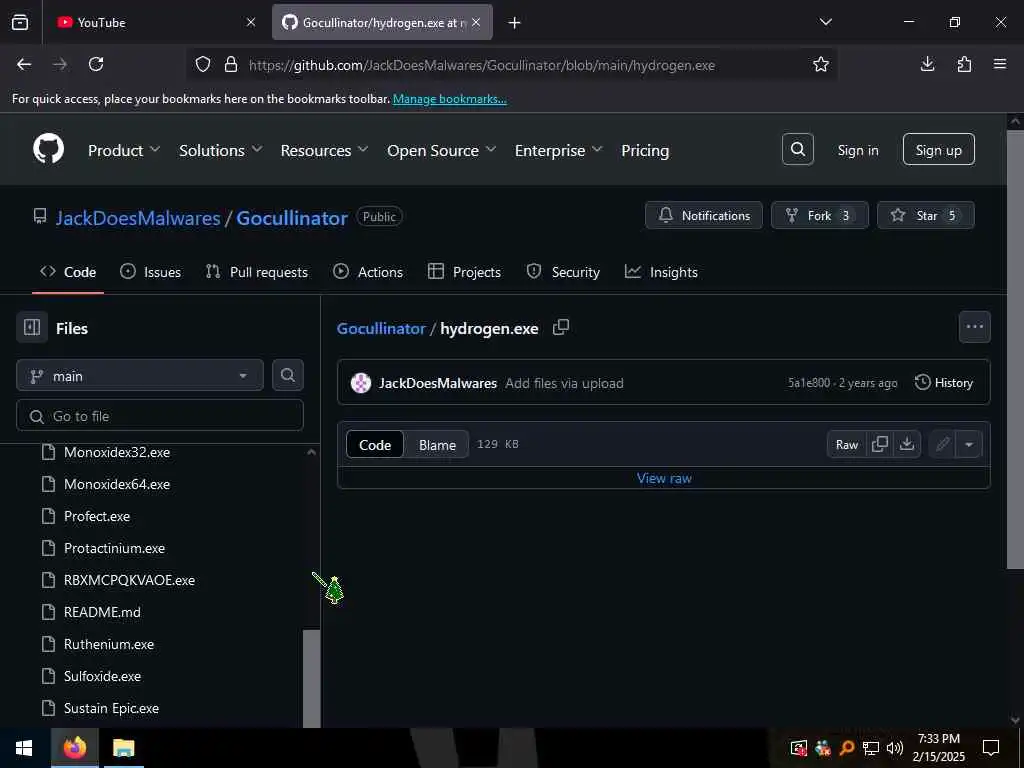Open a new browser tab
This screenshot has height=768, width=1024.
[x=515, y=23]
